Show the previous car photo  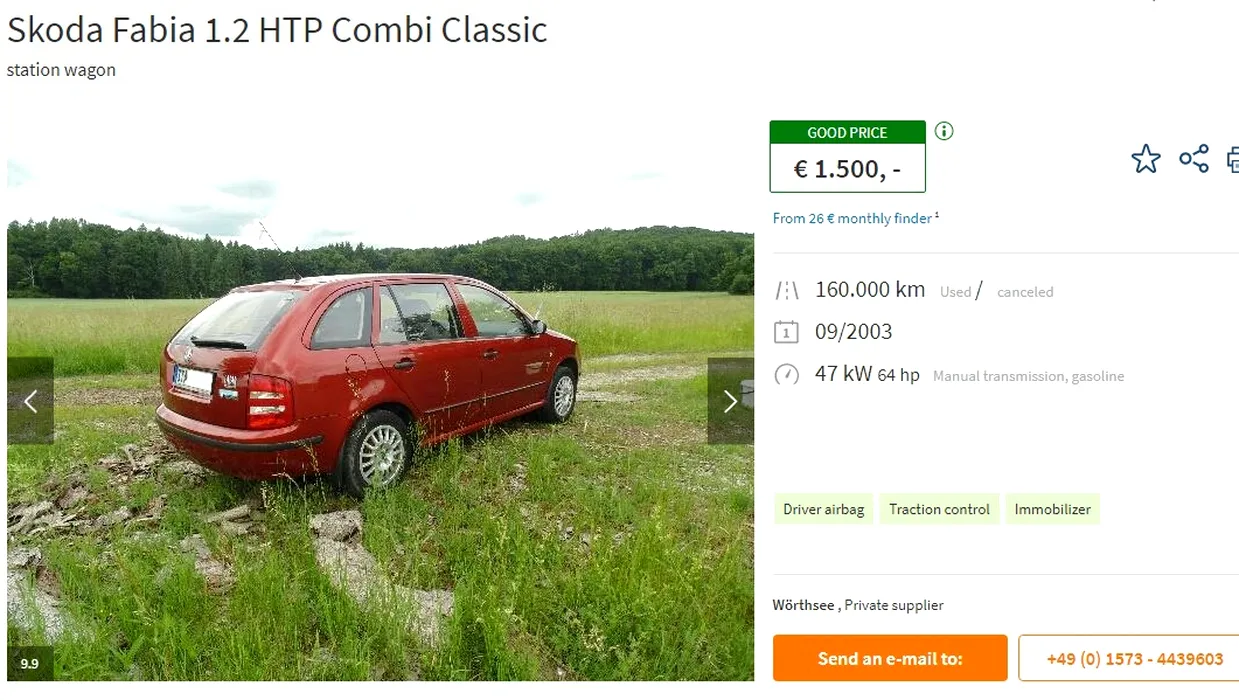[30, 401]
